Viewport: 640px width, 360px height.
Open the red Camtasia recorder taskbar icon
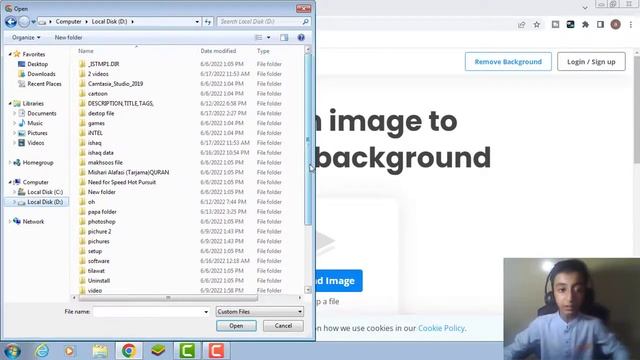coord(216,351)
